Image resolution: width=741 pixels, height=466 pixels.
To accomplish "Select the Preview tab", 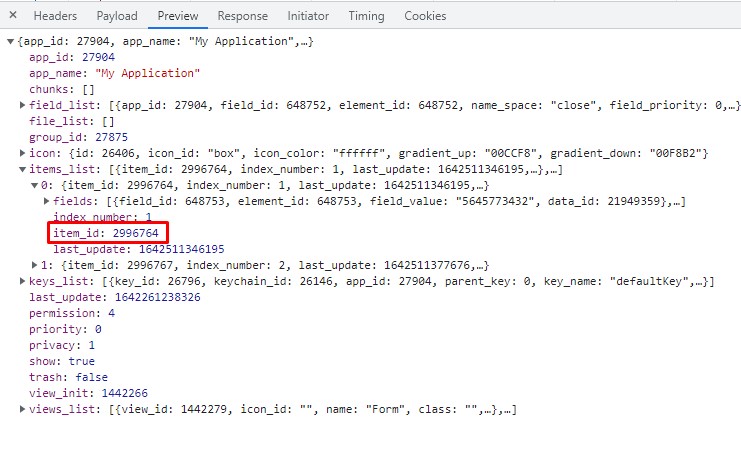I will [178, 16].
